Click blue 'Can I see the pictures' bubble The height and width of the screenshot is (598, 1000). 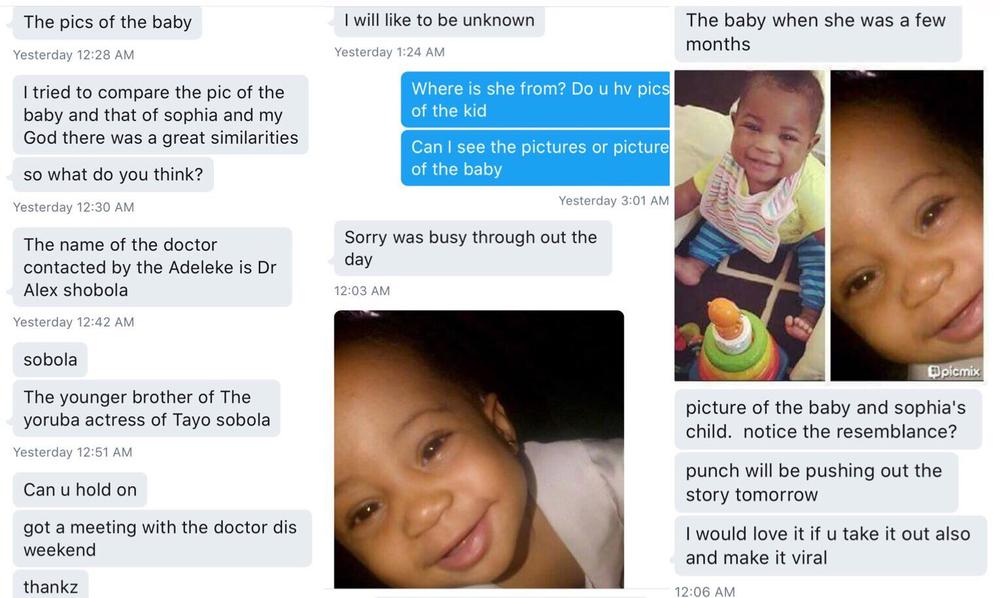click(x=536, y=158)
